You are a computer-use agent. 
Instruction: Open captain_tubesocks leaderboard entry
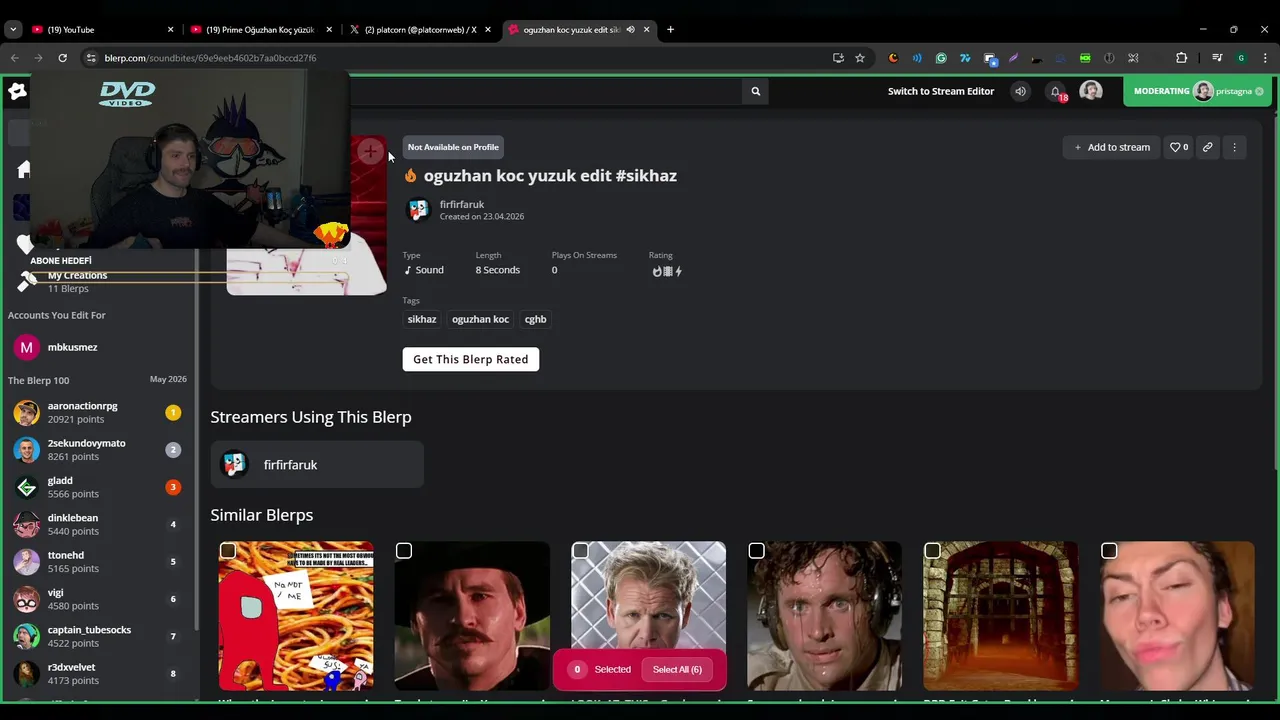point(100,636)
